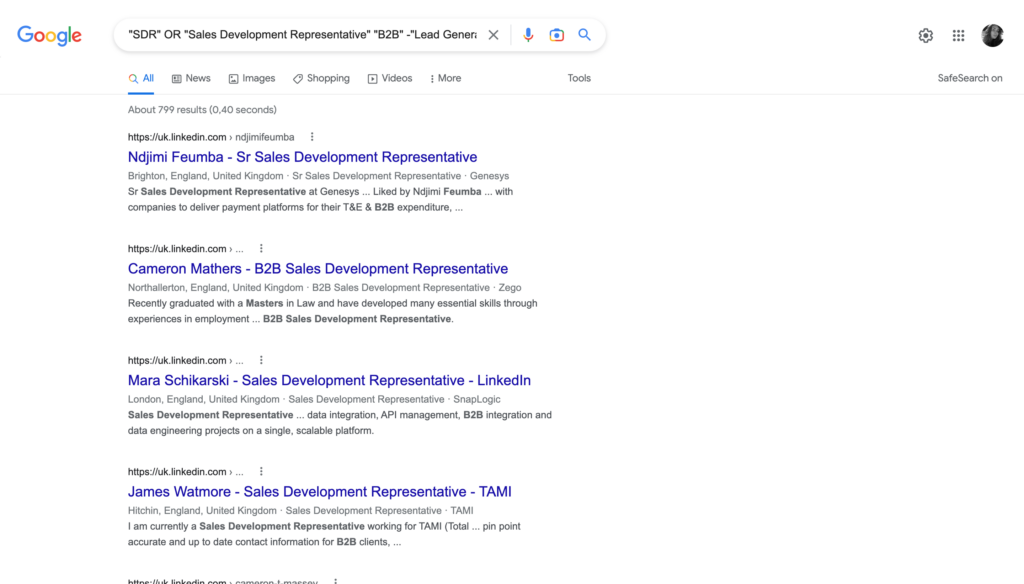Click the account profile avatar

pyautogui.click(x=992, y=34)
